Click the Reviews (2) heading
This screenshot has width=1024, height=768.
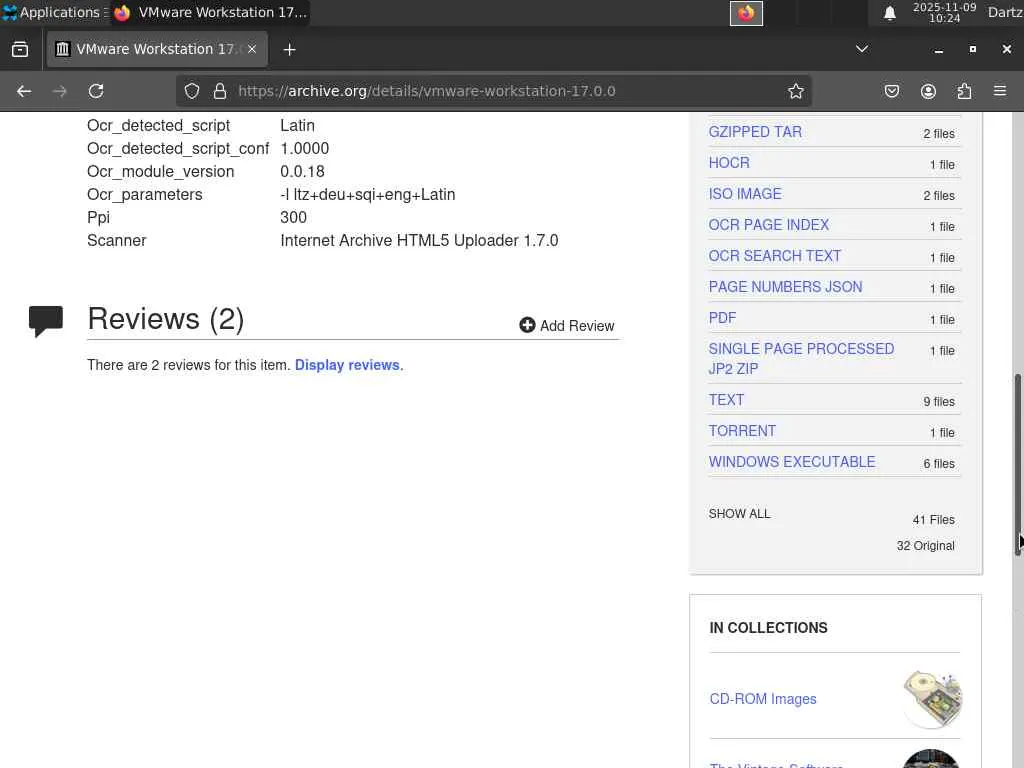point(166,319)
